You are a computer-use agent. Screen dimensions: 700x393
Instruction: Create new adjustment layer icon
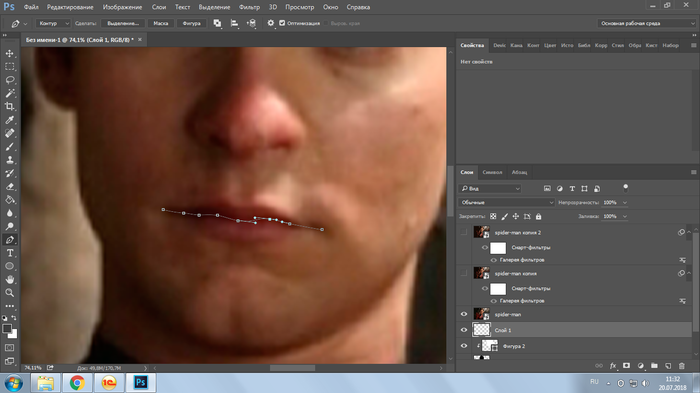(x=641, y=366)
